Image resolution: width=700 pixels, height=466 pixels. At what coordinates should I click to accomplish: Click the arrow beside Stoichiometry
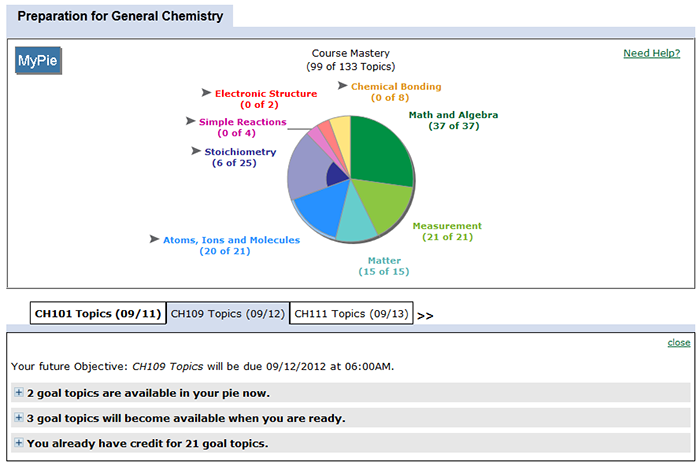(x=196, y=151)
